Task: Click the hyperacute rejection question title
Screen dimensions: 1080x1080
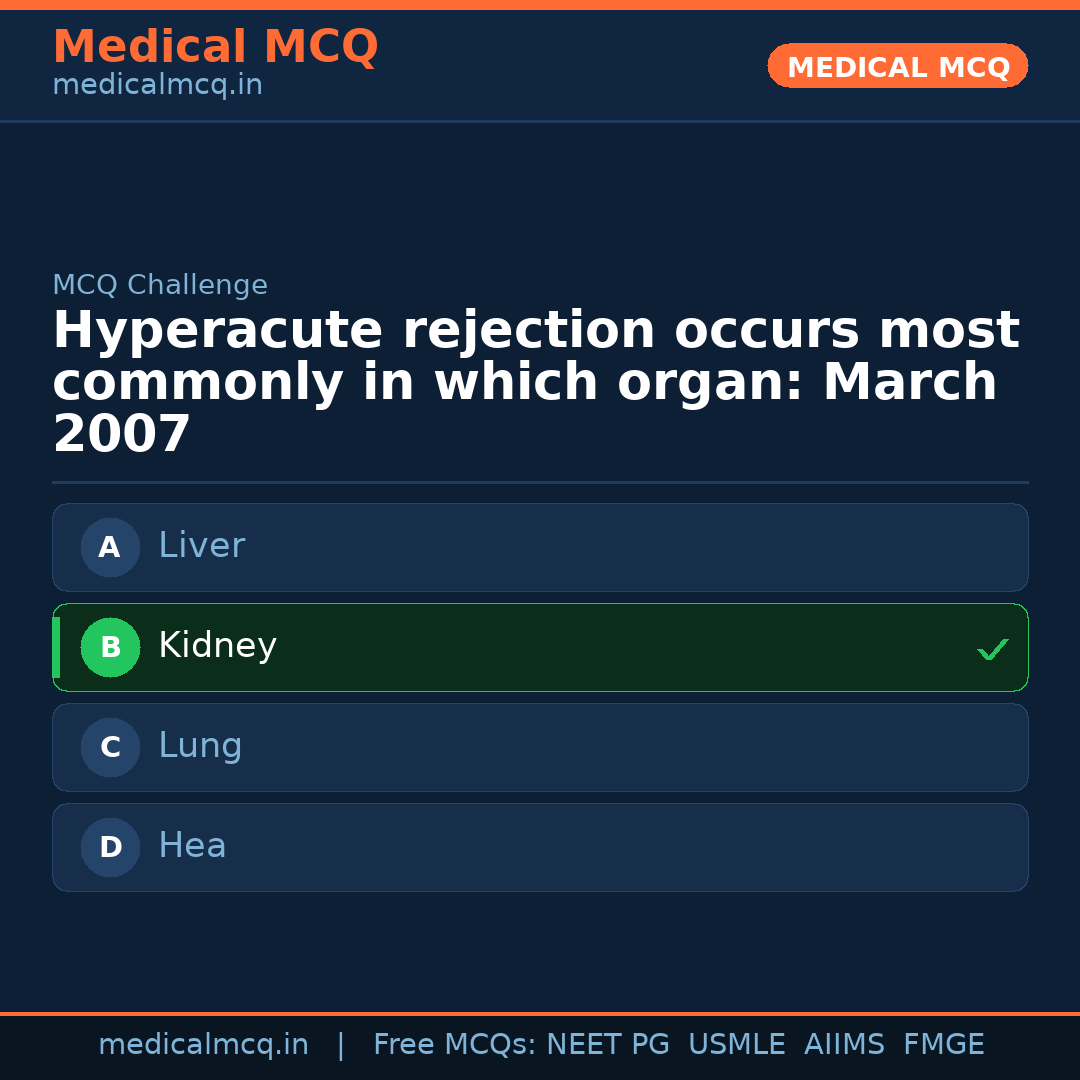Action: point(535,380)
